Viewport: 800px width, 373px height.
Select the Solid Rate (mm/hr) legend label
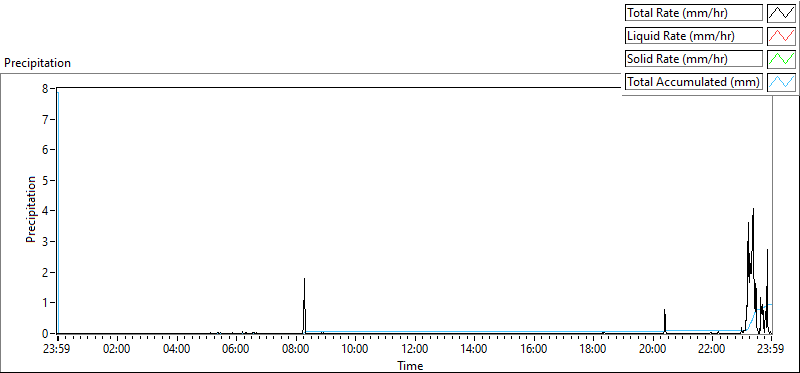pos(694,59)
